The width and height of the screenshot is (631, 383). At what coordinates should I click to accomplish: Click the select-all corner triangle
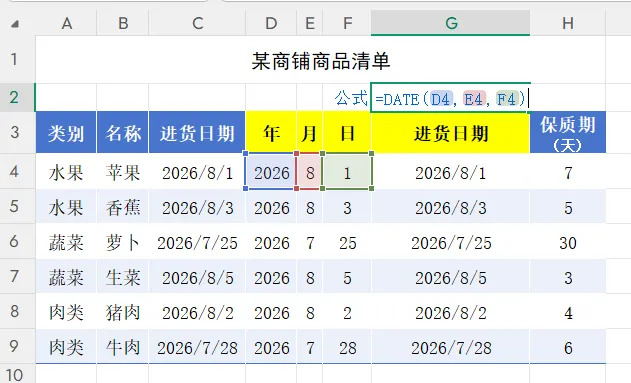tap(15, 24)
